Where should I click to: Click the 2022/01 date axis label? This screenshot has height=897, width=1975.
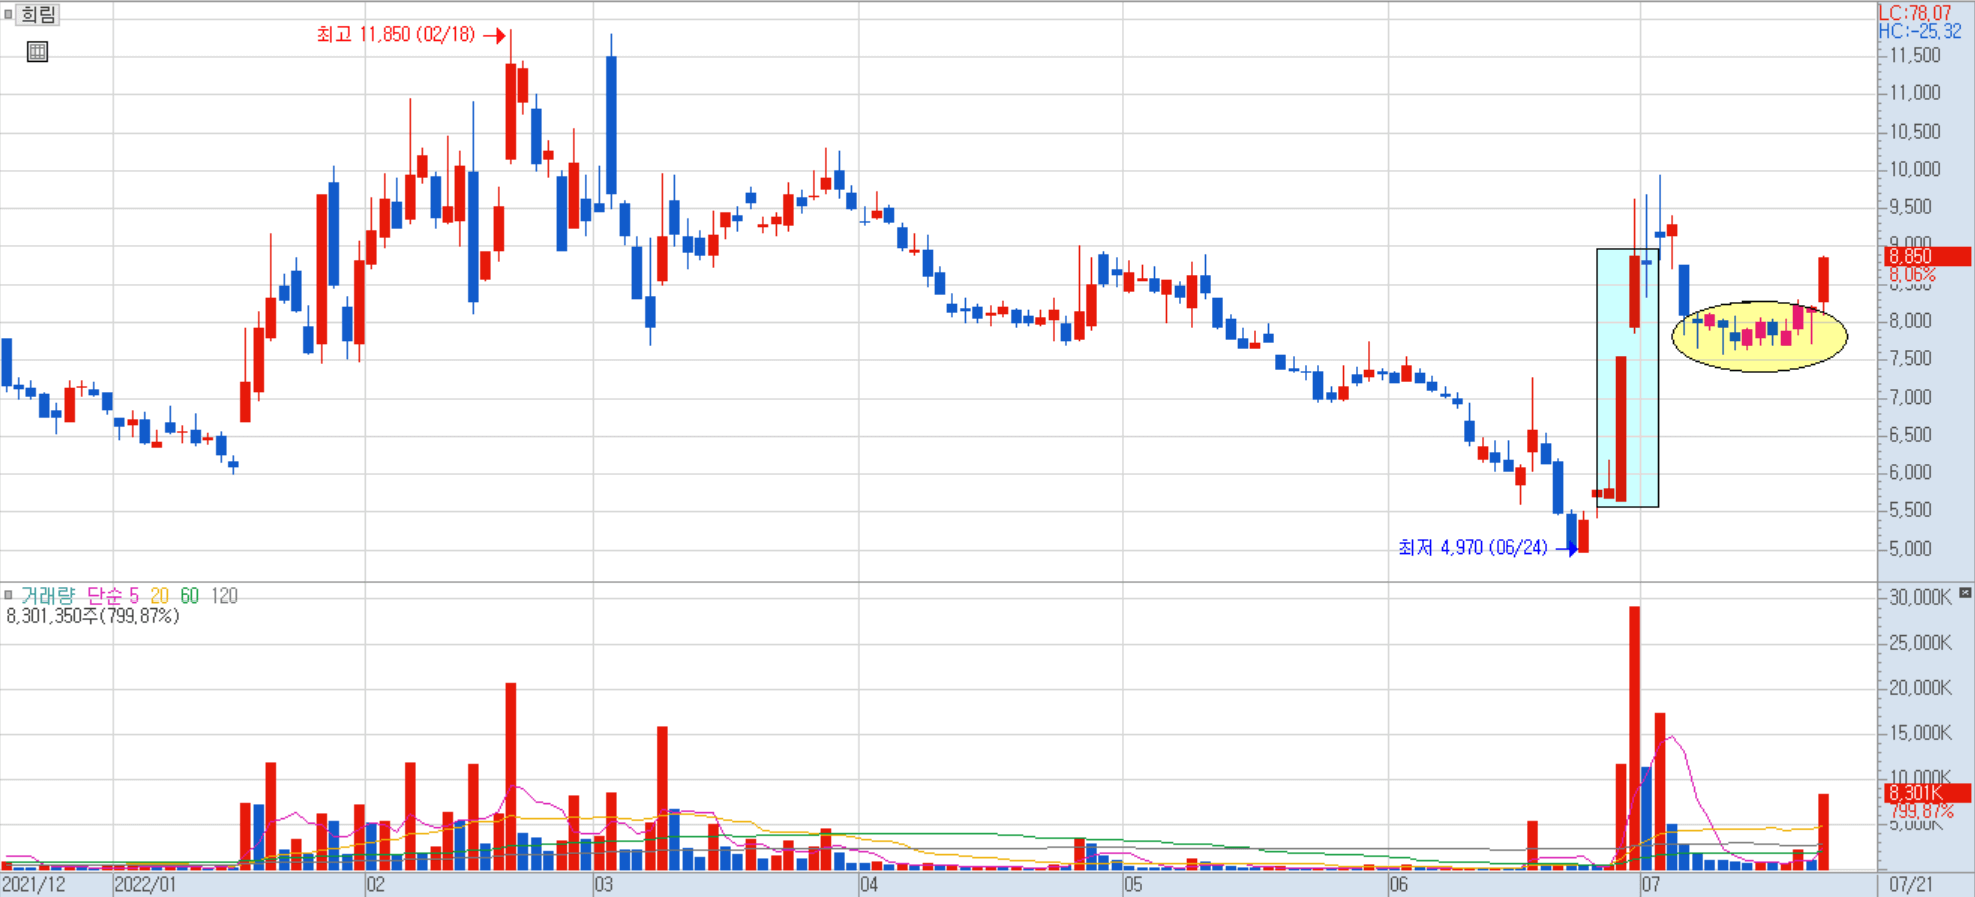[x=145, y=885]
